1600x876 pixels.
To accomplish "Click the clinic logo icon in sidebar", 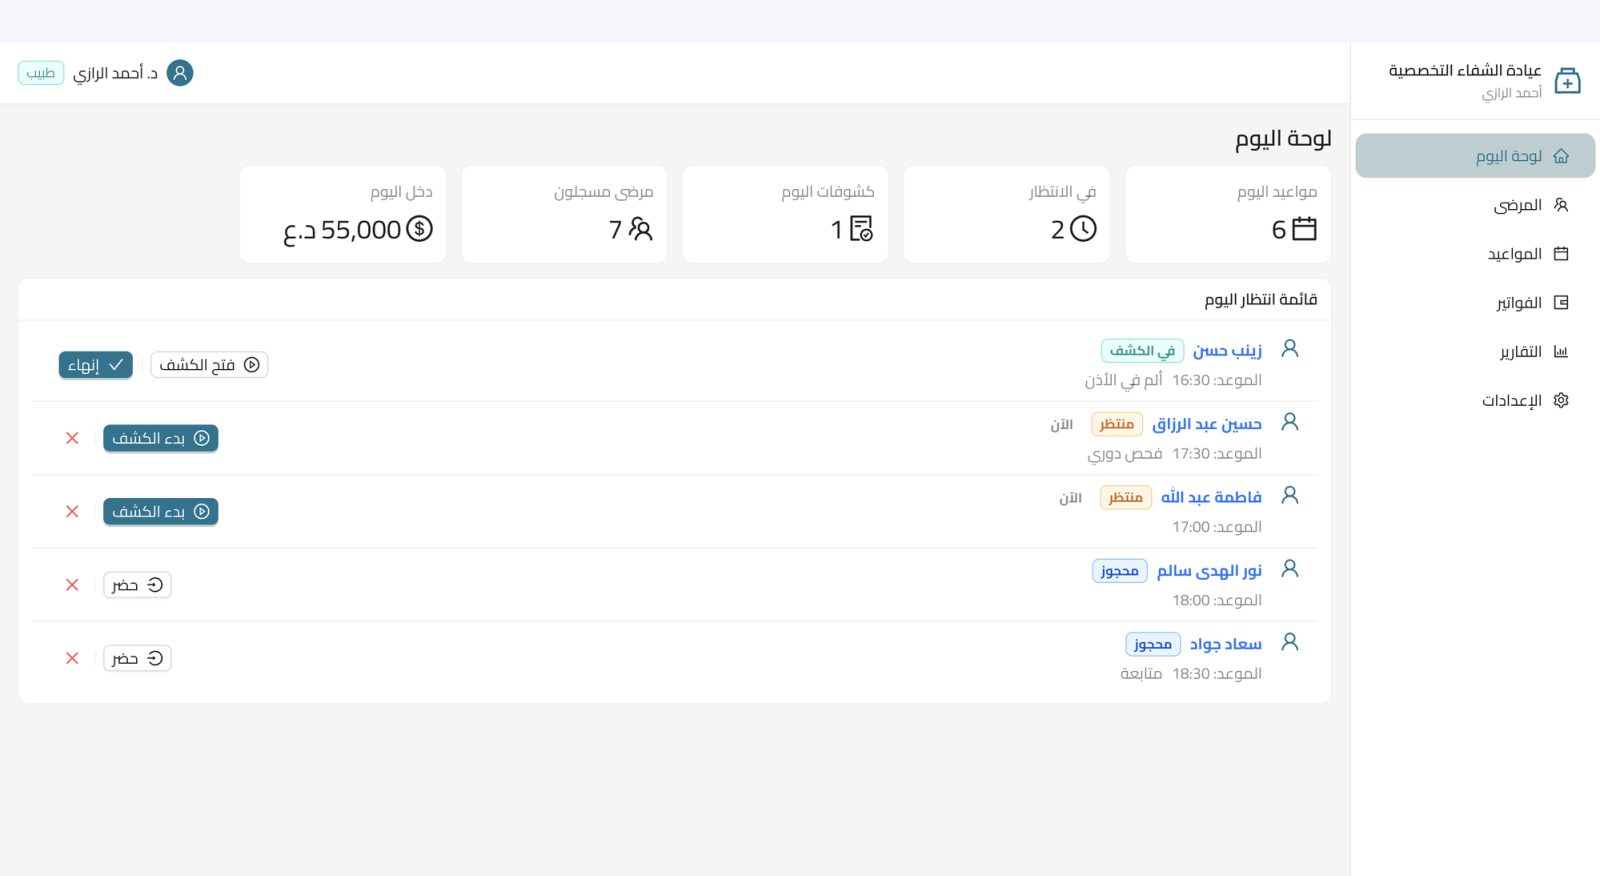I will (x=1567, y=81).
